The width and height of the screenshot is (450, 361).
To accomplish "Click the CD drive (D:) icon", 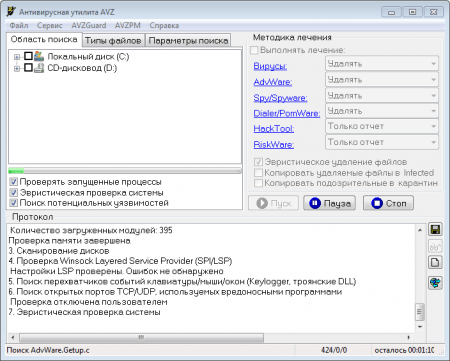I will click(39, 68).
